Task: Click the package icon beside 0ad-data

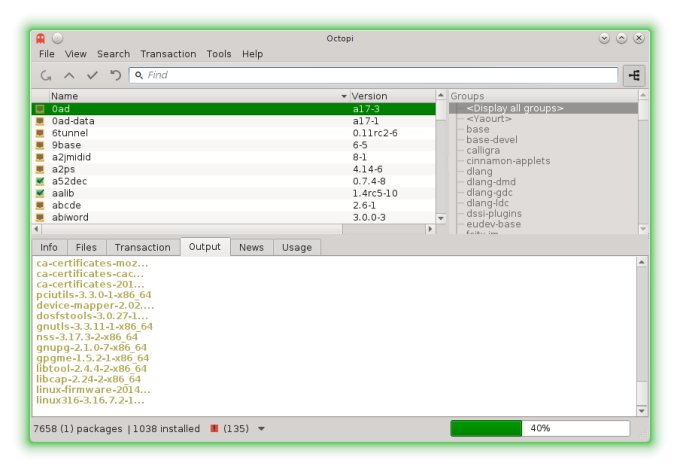Action: pos(40,121)
